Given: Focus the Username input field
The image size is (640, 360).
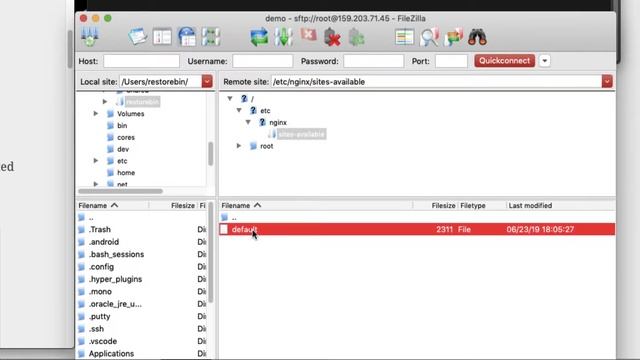Looking at the screenshot, I should pyautogui.click(x=262, y=61).
